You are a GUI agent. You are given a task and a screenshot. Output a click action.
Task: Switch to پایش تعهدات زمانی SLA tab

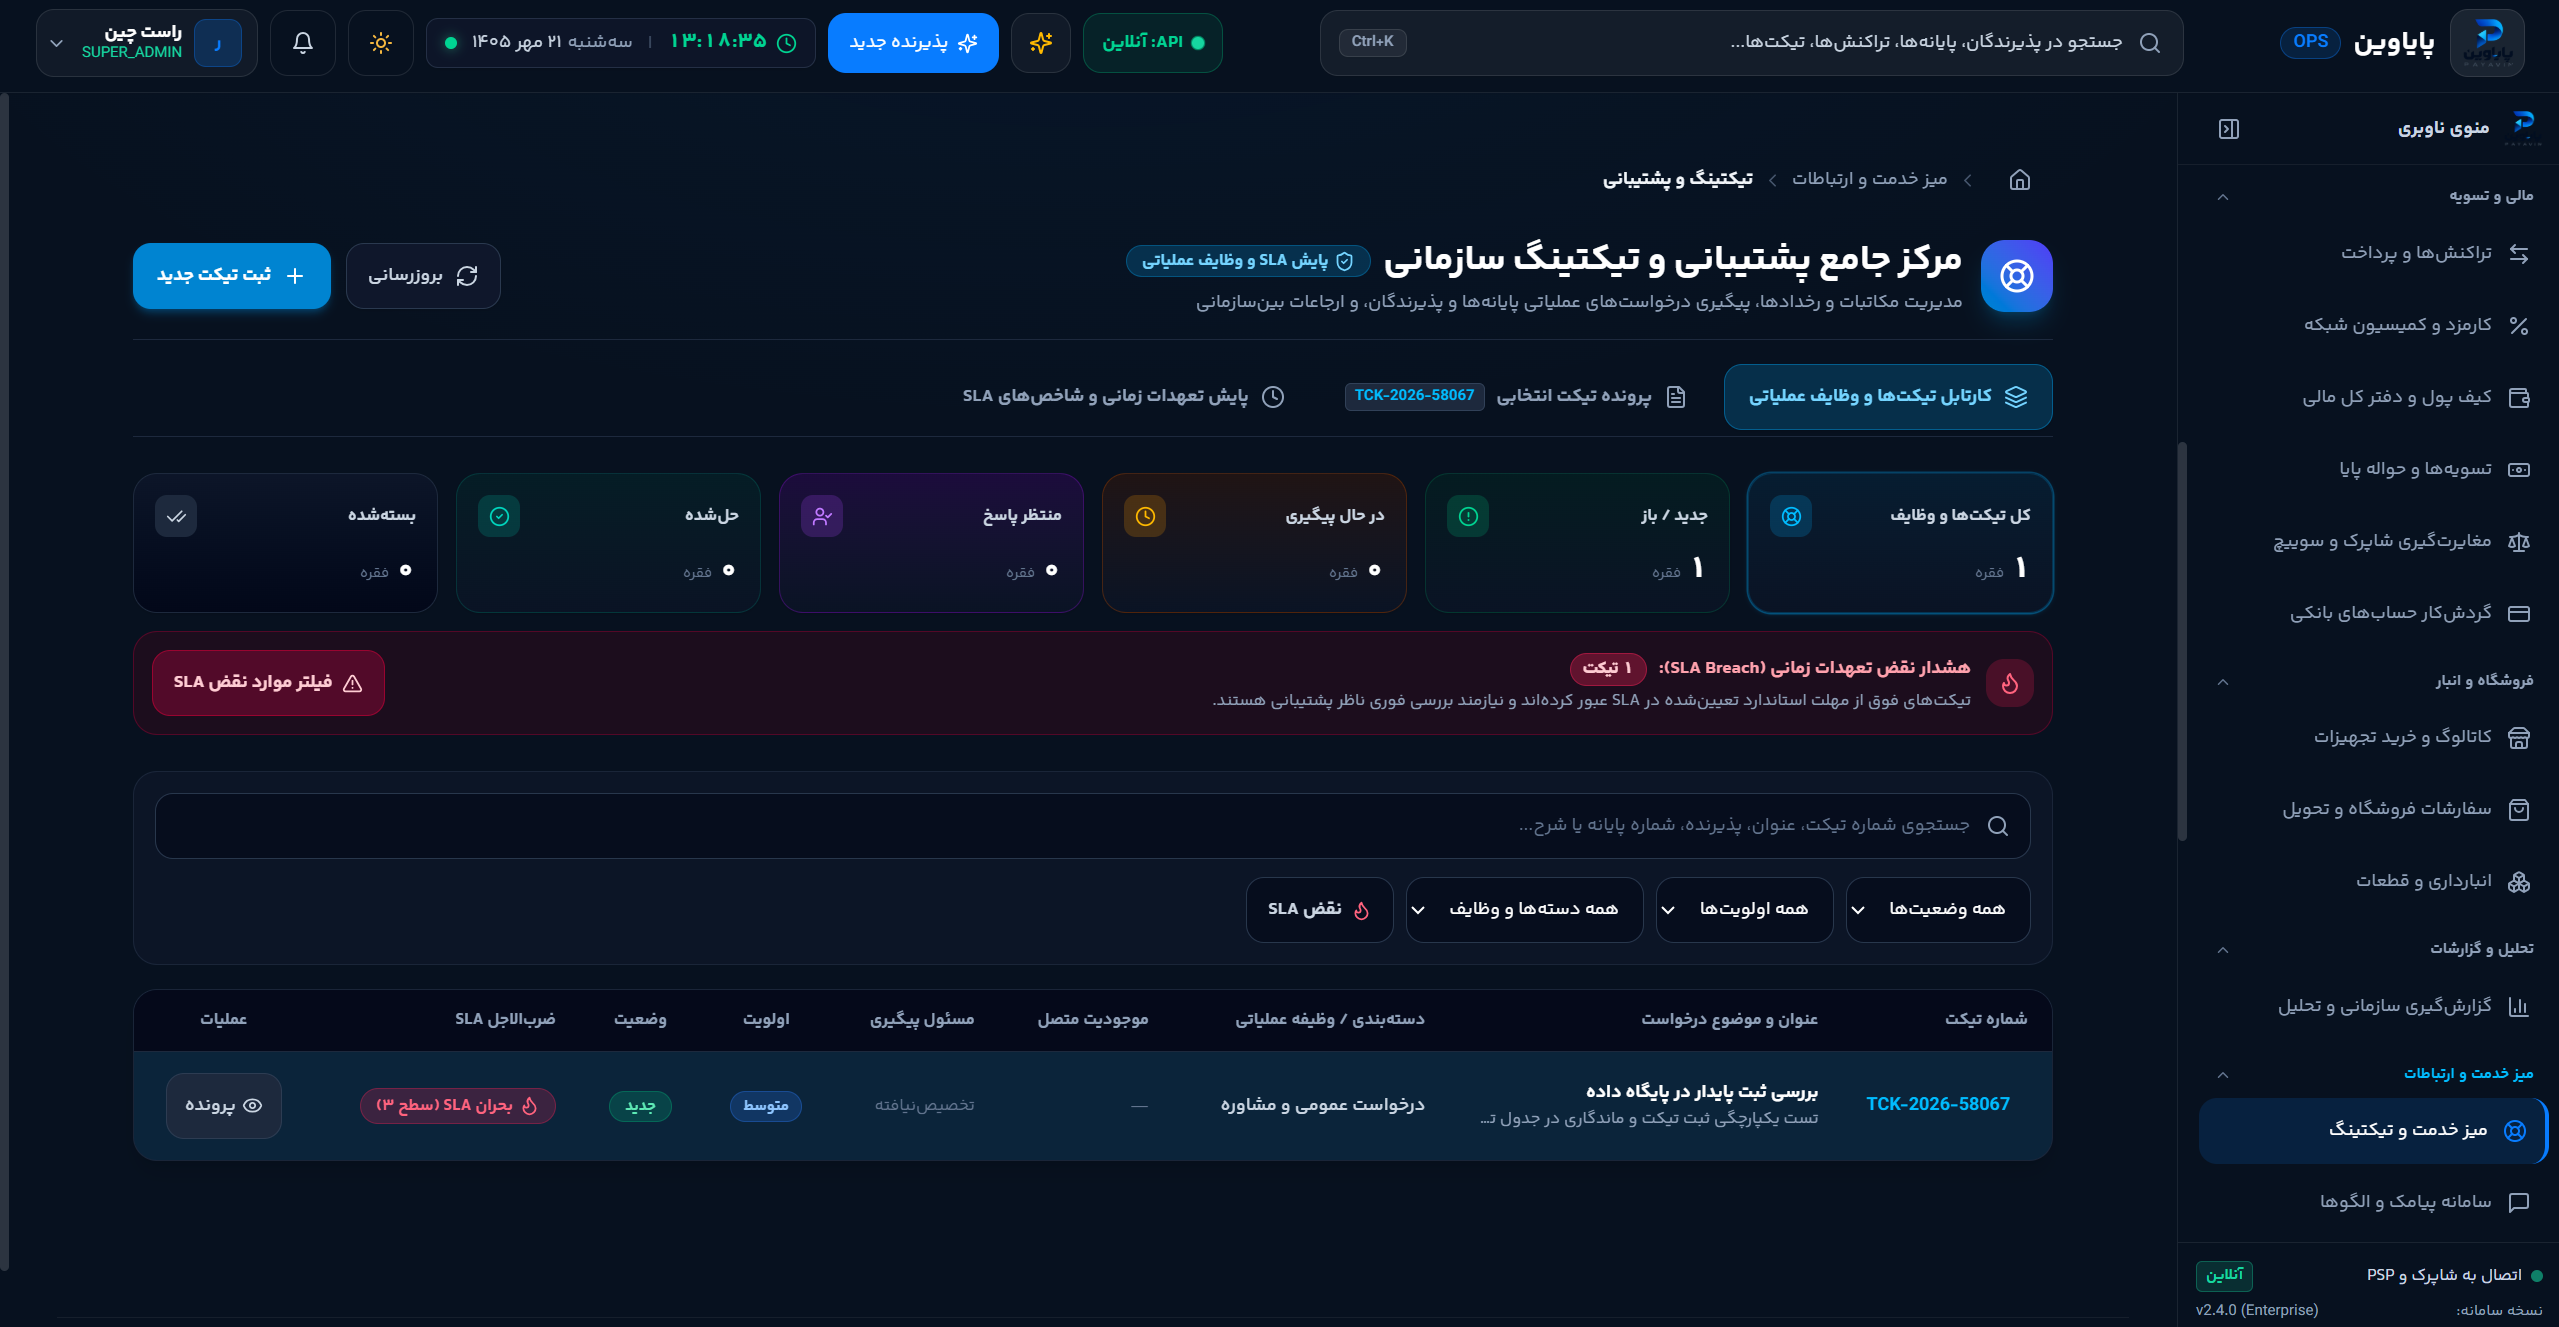click(x=1124, y=397)
